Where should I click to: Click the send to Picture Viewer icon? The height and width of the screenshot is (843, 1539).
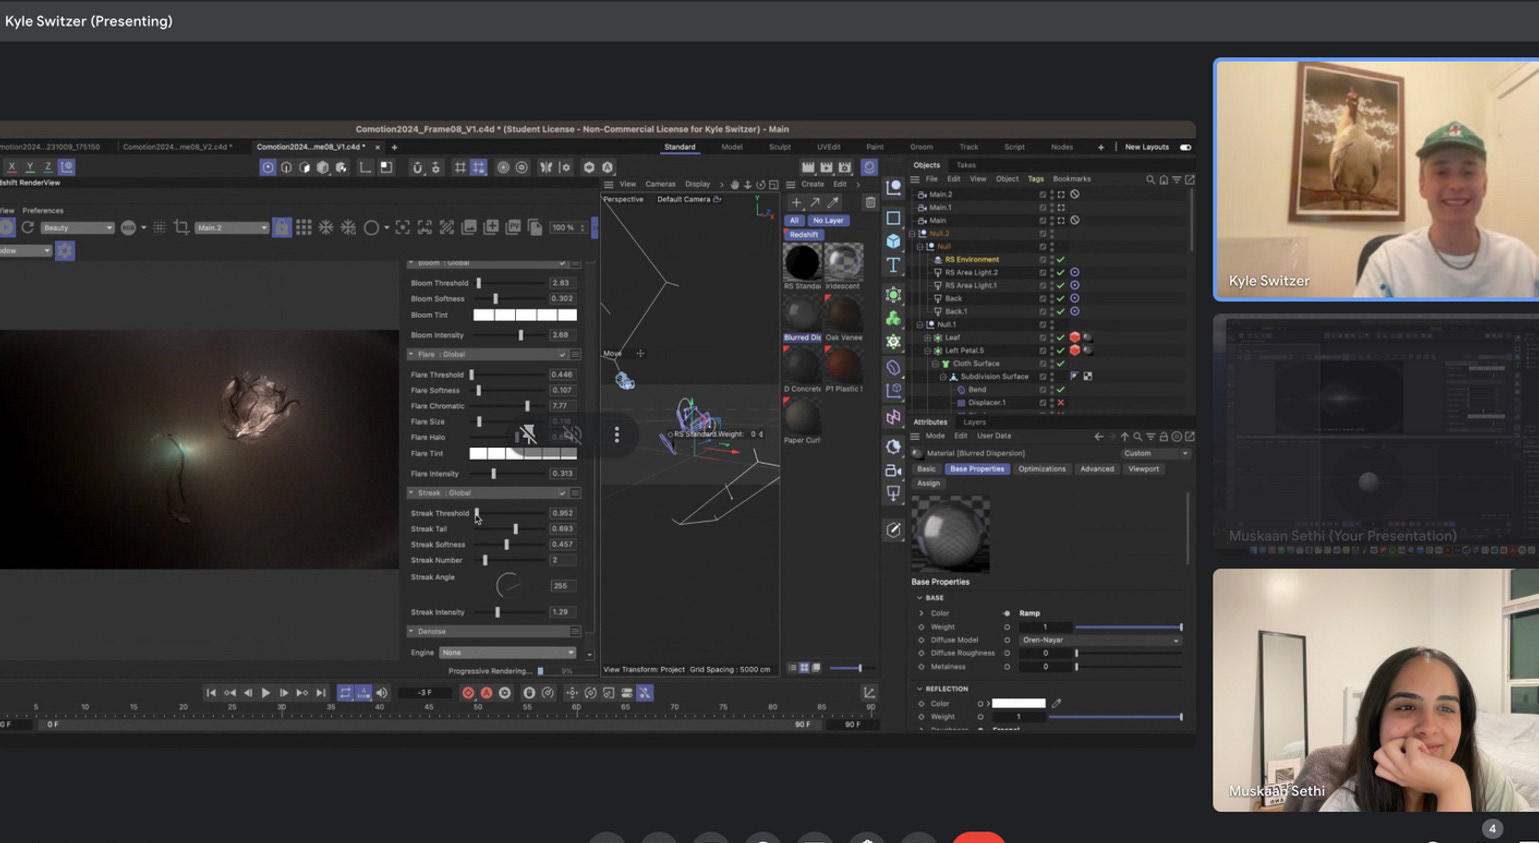[x=513, y=228]
